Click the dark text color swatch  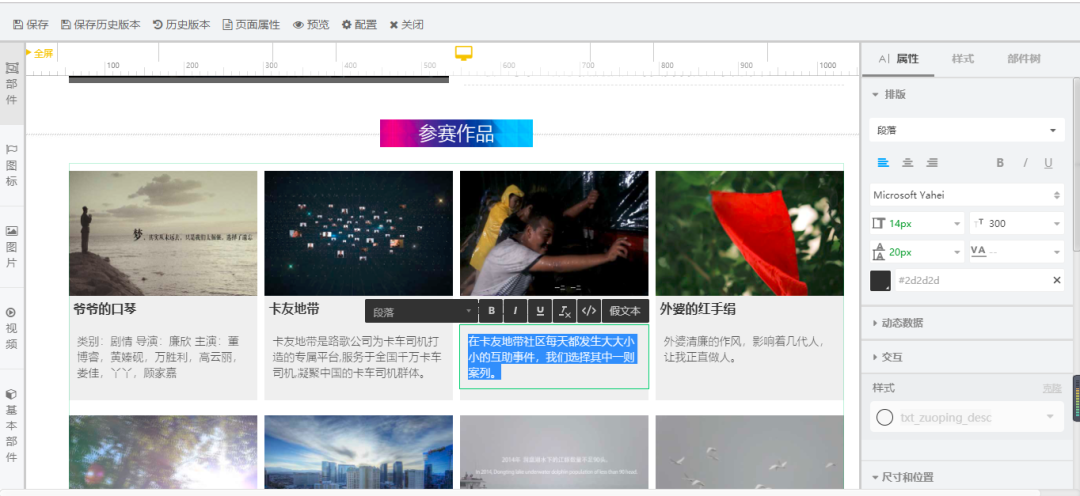tap(880, 280)
